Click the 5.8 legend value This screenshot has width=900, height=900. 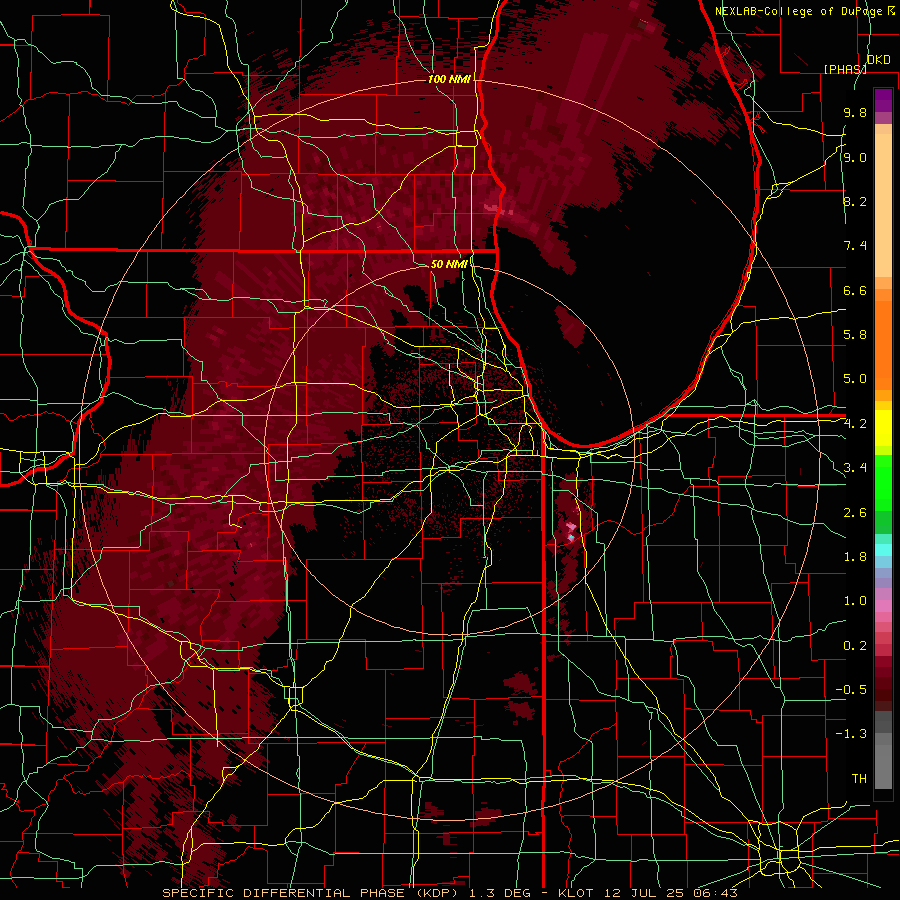pos(855,335)
